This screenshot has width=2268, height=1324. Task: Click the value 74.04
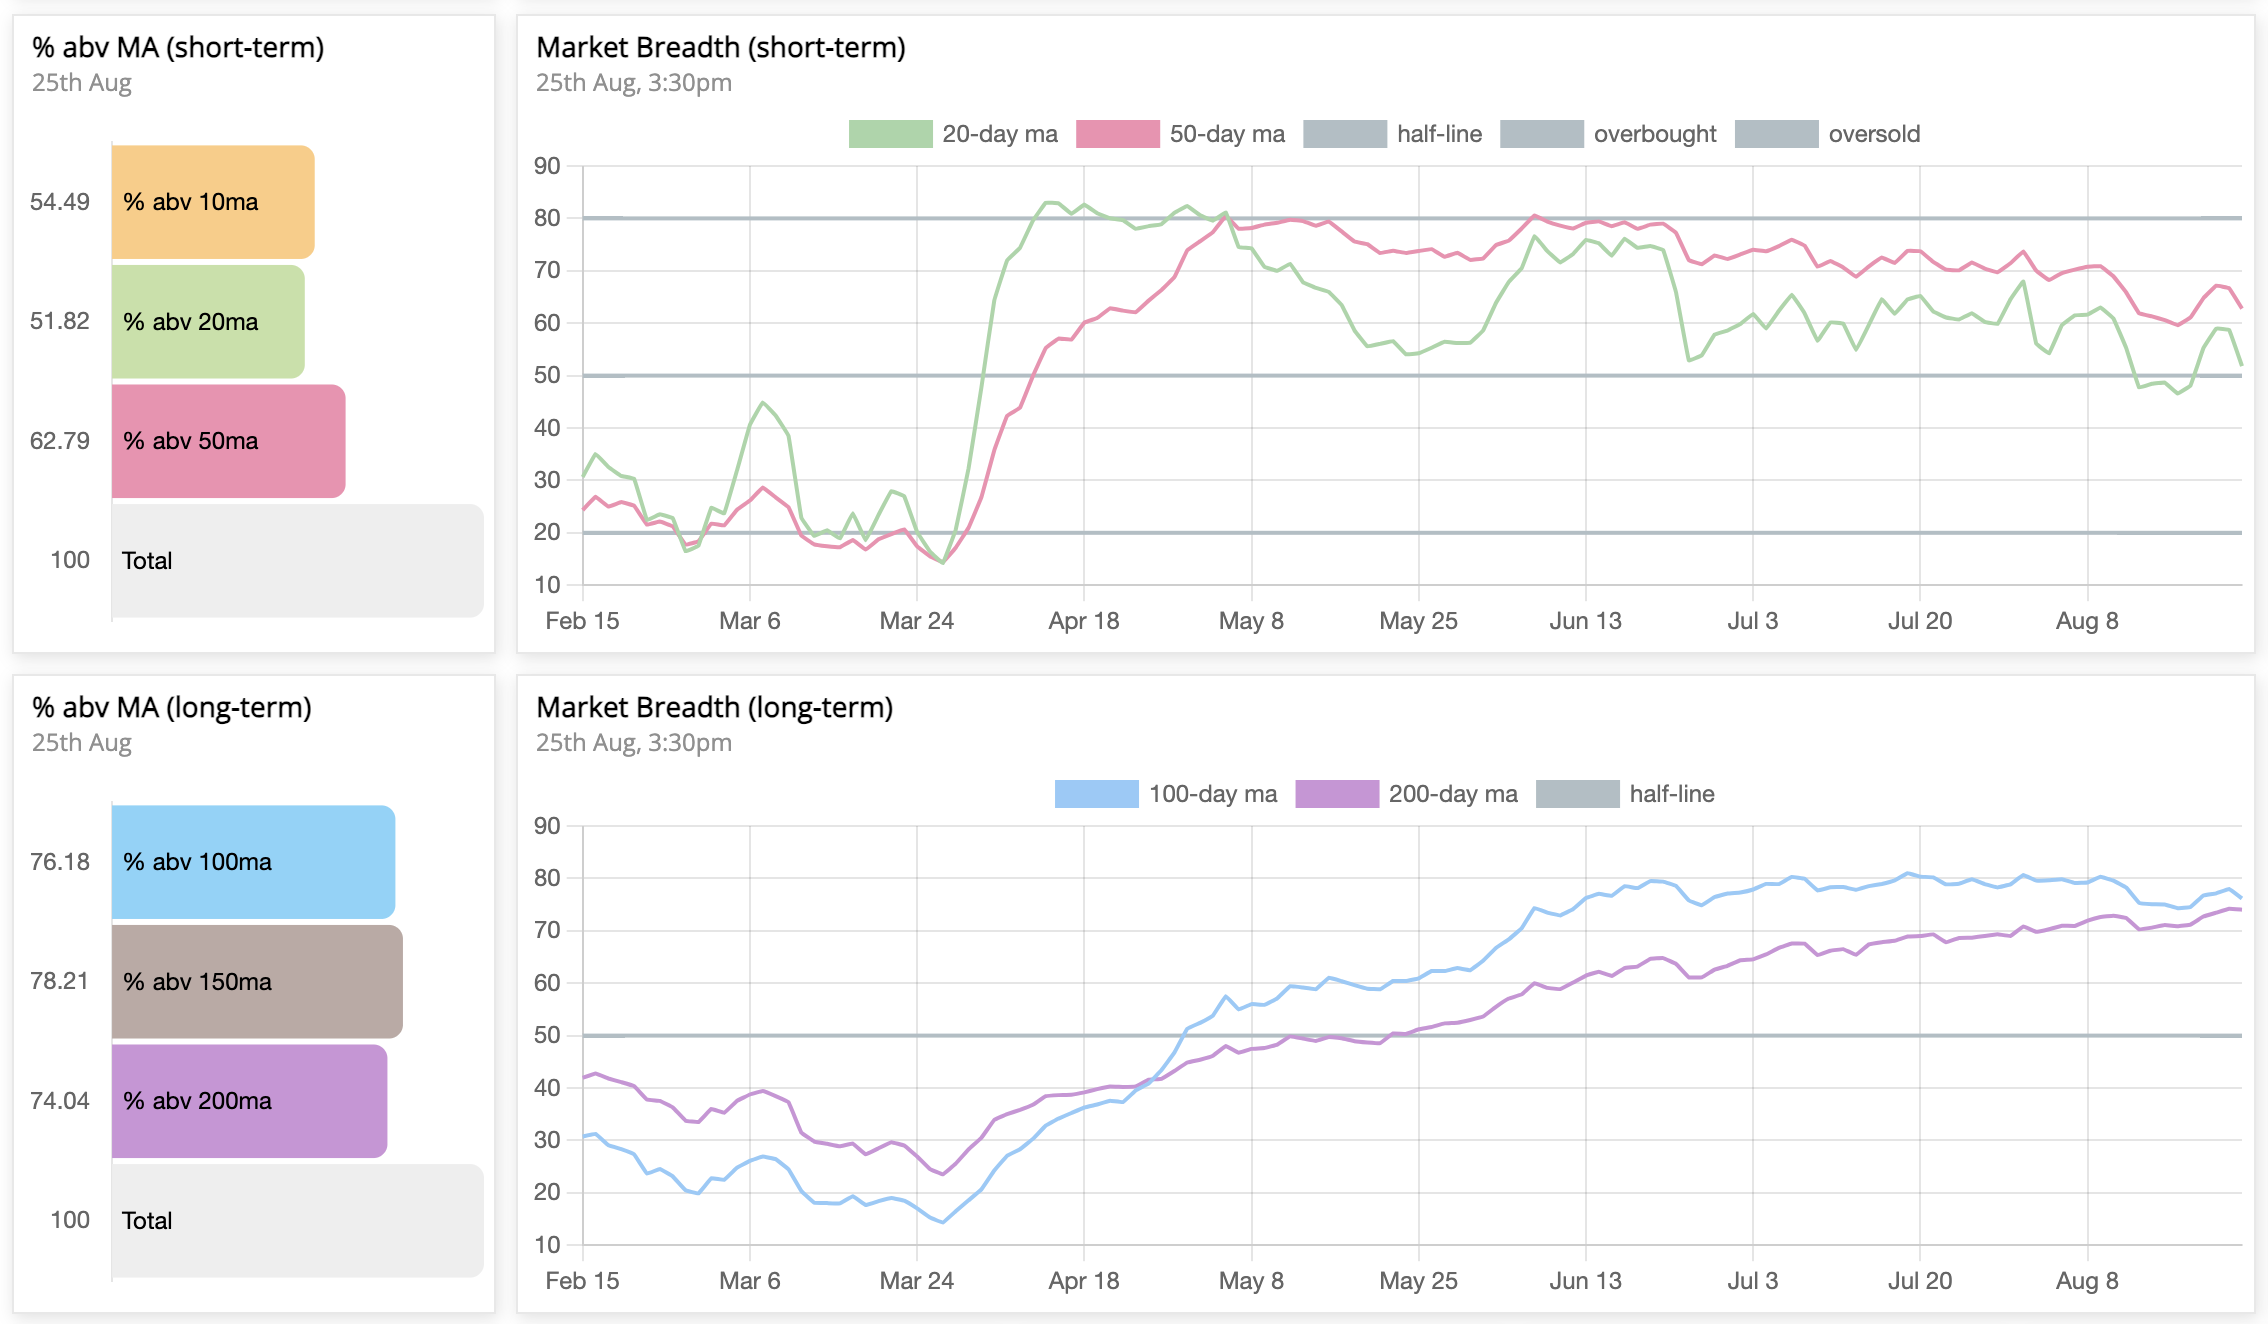[60, 1101]
